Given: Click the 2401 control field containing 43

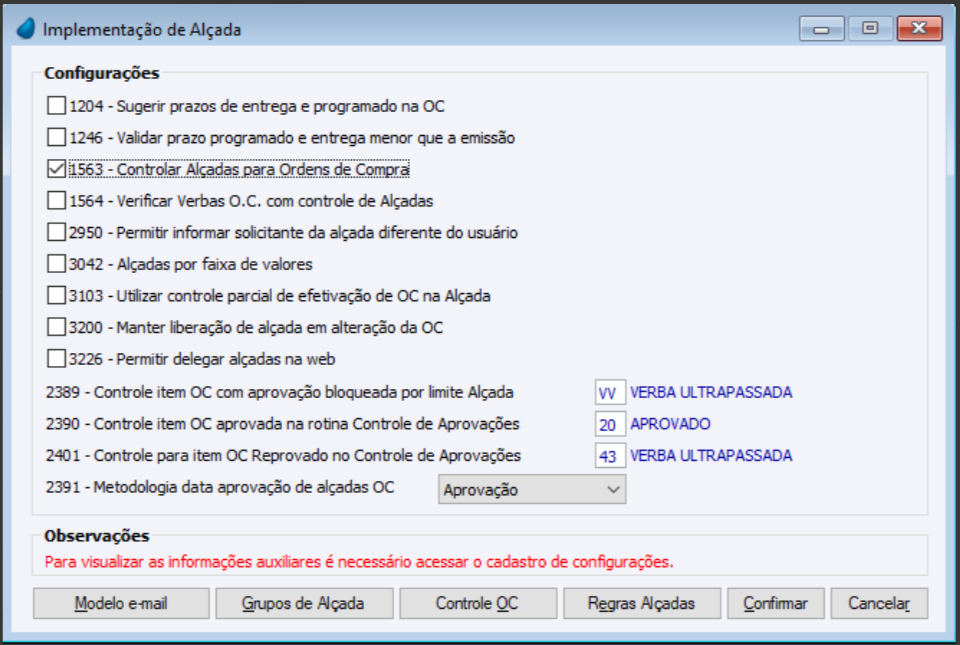Looking at the screenshot, I should click(x=609, y=456).
